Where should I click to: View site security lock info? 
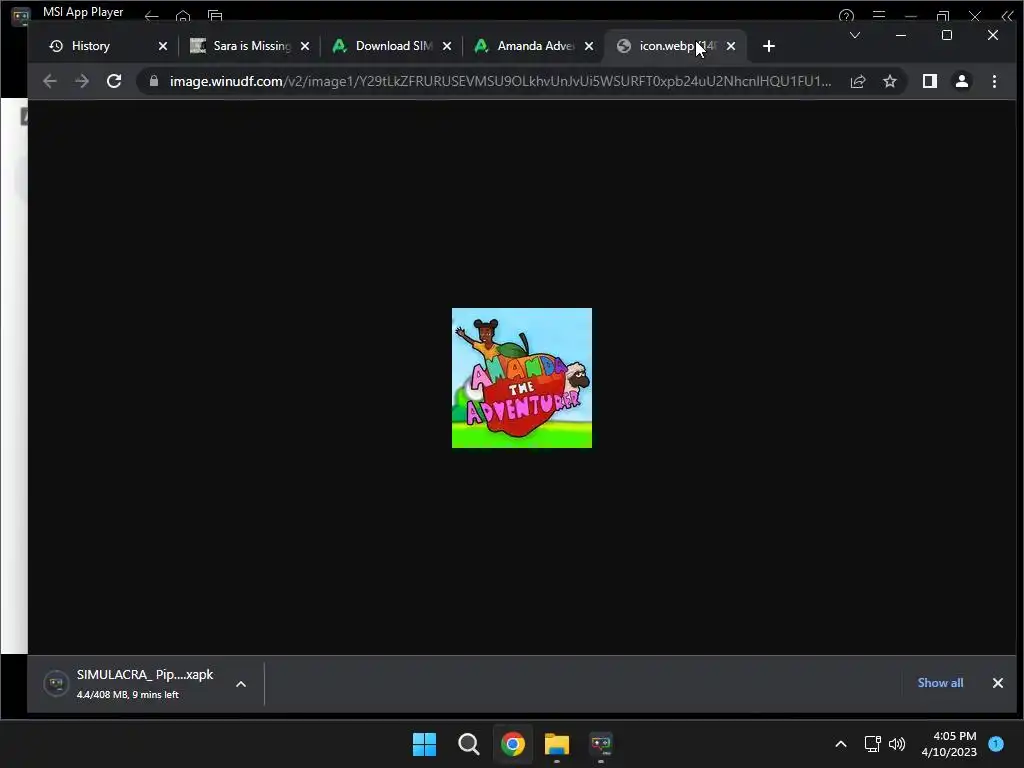click(x=154, y=81)
